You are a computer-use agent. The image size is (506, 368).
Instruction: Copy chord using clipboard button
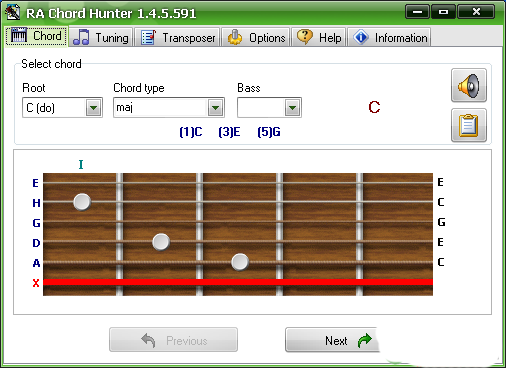[469, 125]
